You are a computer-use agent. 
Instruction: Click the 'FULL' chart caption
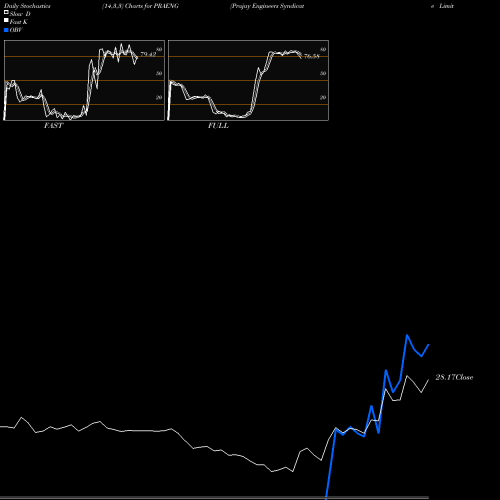tap(218, 126)
